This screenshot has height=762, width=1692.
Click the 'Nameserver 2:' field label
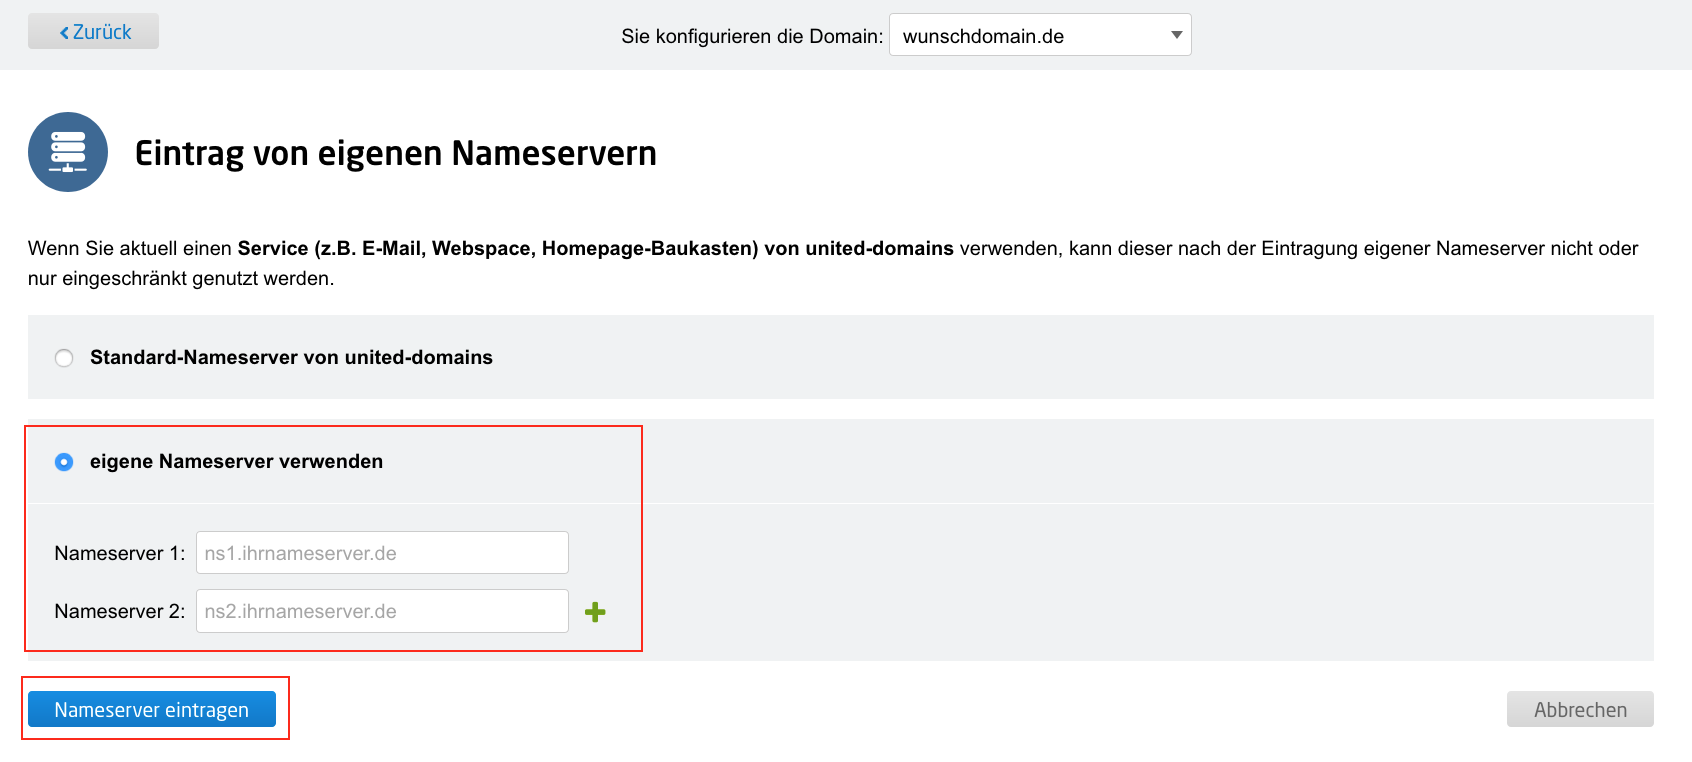[x=120, y=611]
